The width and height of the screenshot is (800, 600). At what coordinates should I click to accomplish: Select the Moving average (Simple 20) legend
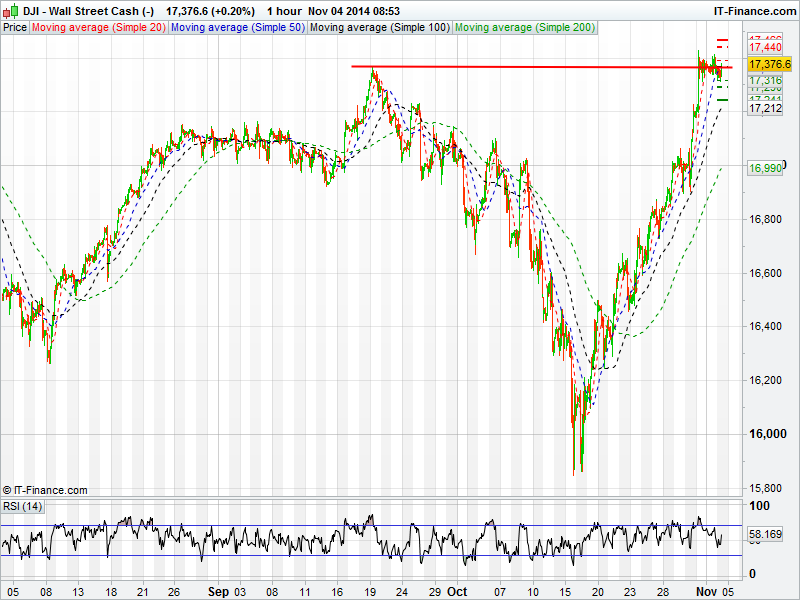(99, 28)
